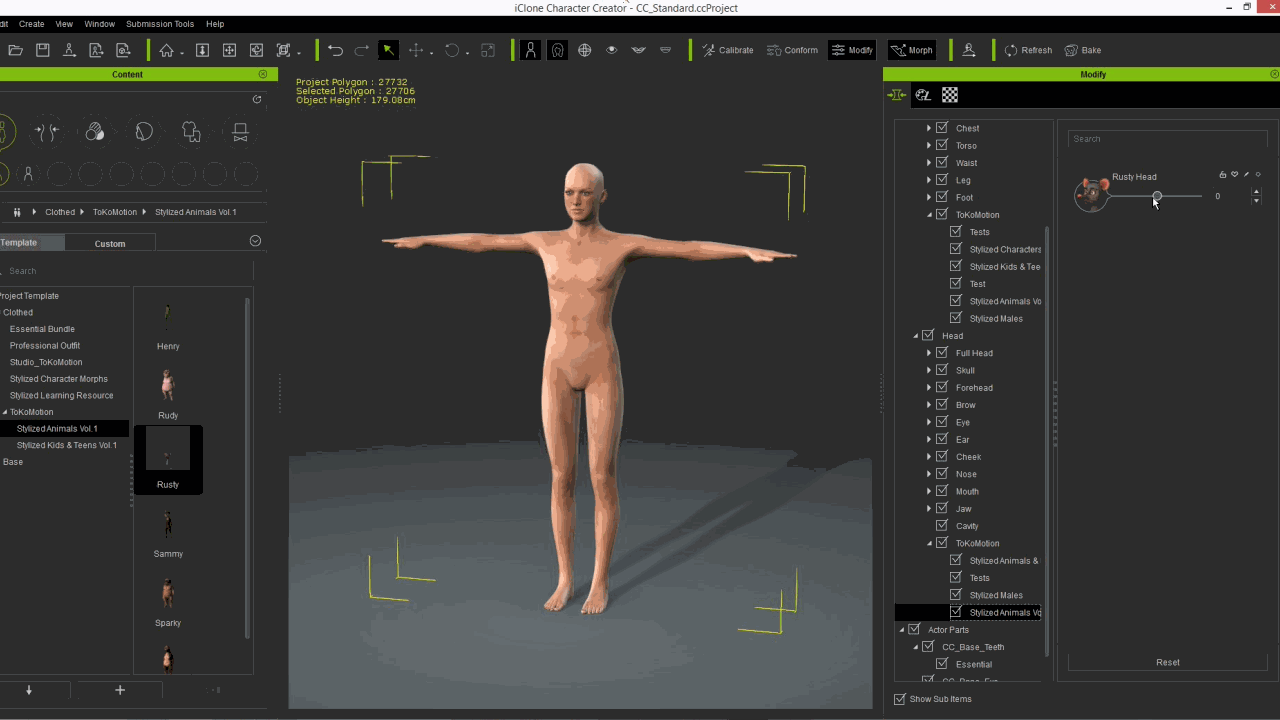
Task: Expand the Waist tree node
Action: (x=929, y=163)
